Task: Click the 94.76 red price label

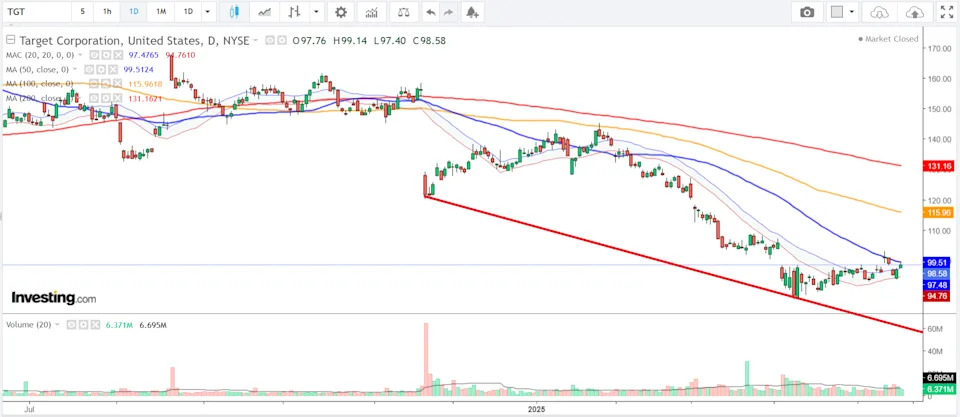Action: coord(936,297)
